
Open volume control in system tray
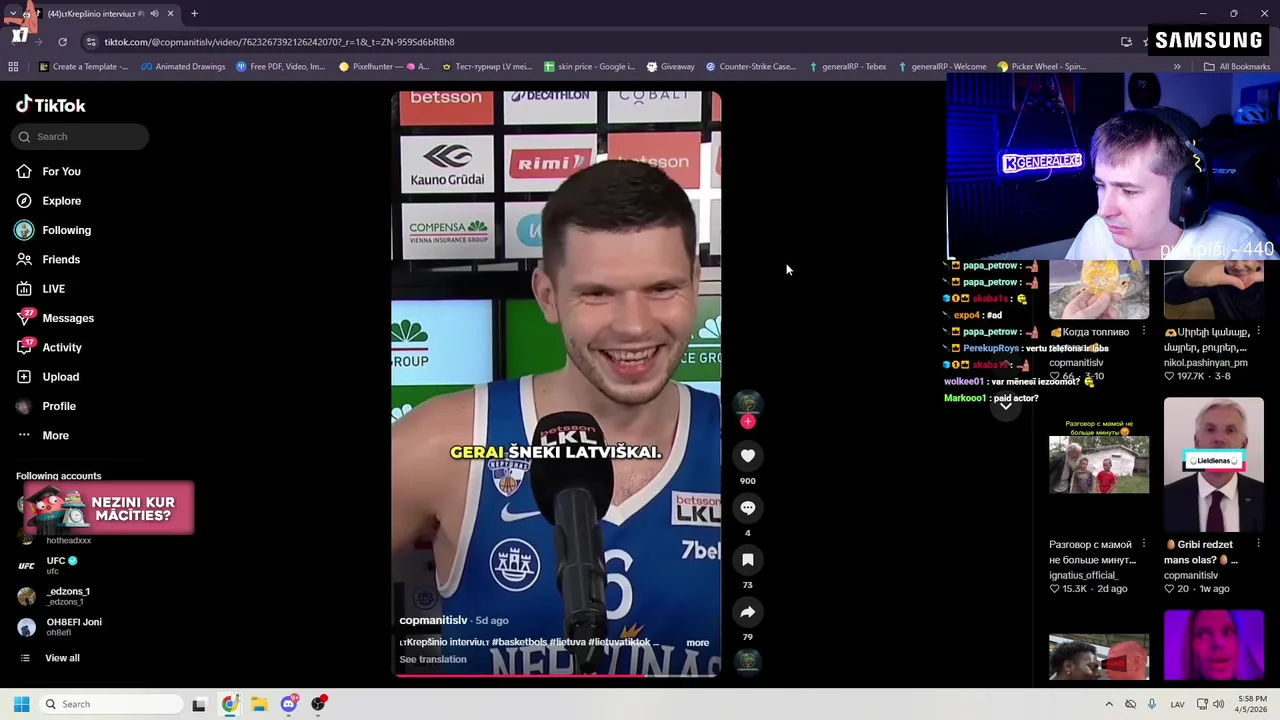pyautogui.click(x=1218, y=704)
